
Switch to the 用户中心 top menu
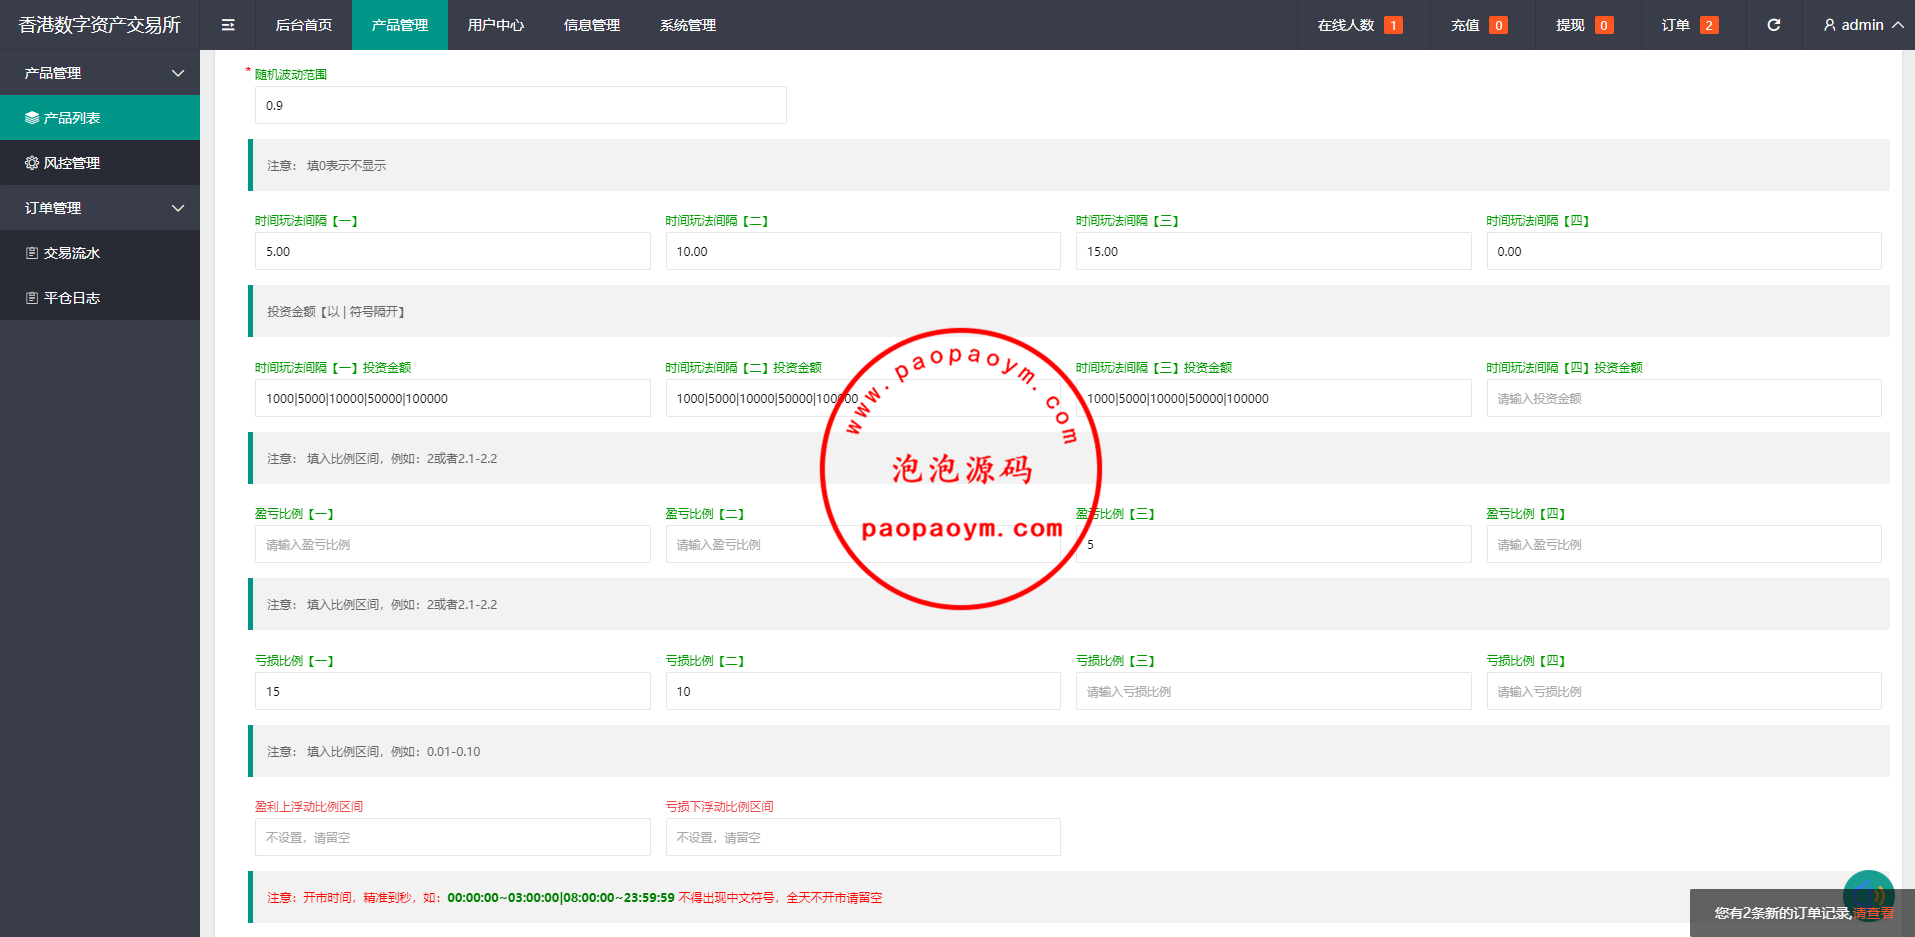pos(495,25)
